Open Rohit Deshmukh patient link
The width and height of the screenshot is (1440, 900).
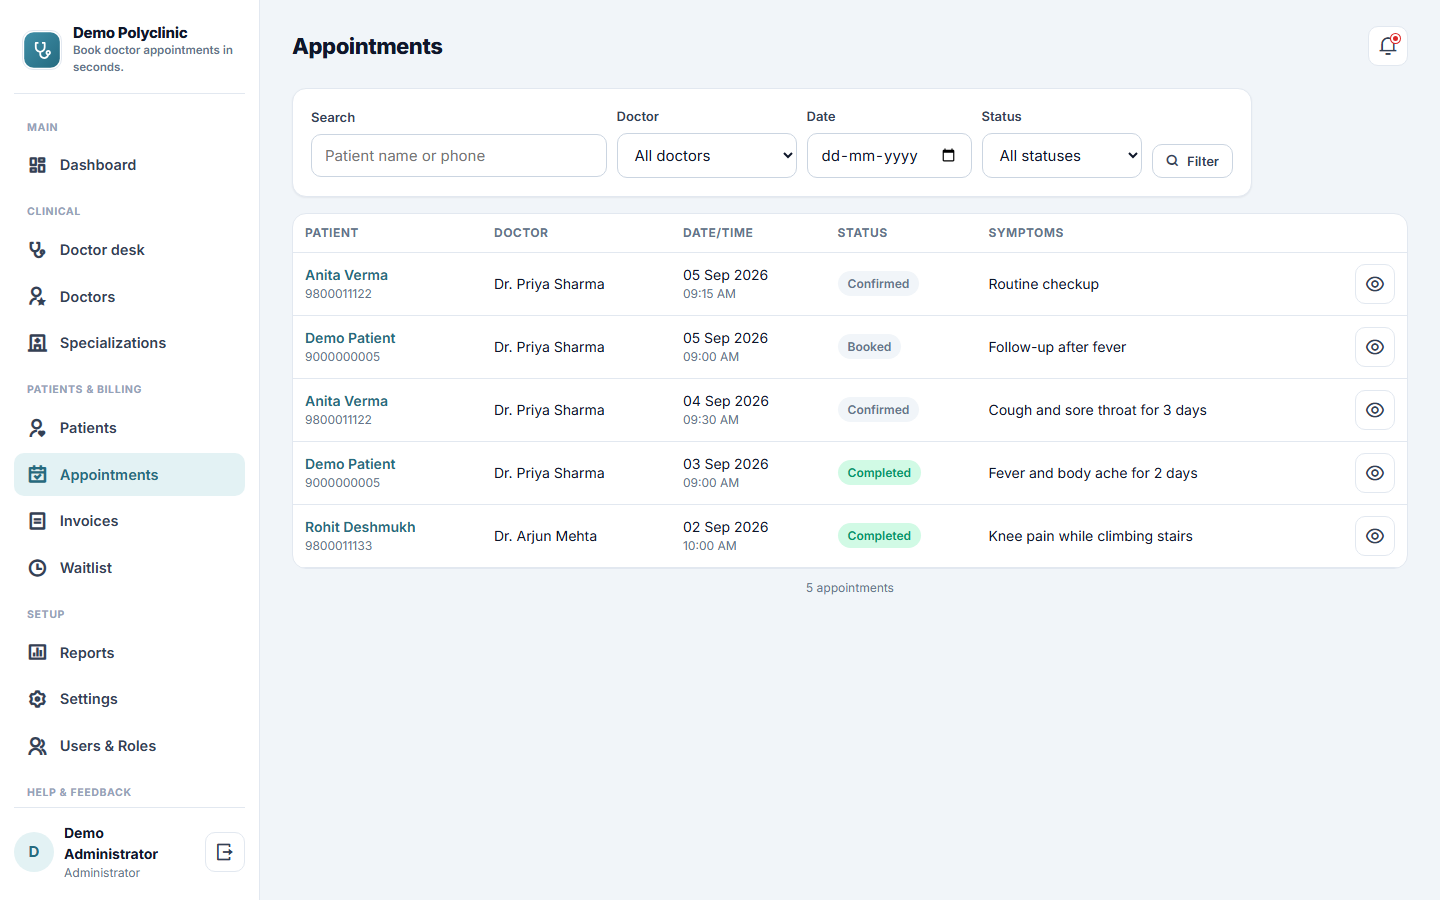pos(360,527)
